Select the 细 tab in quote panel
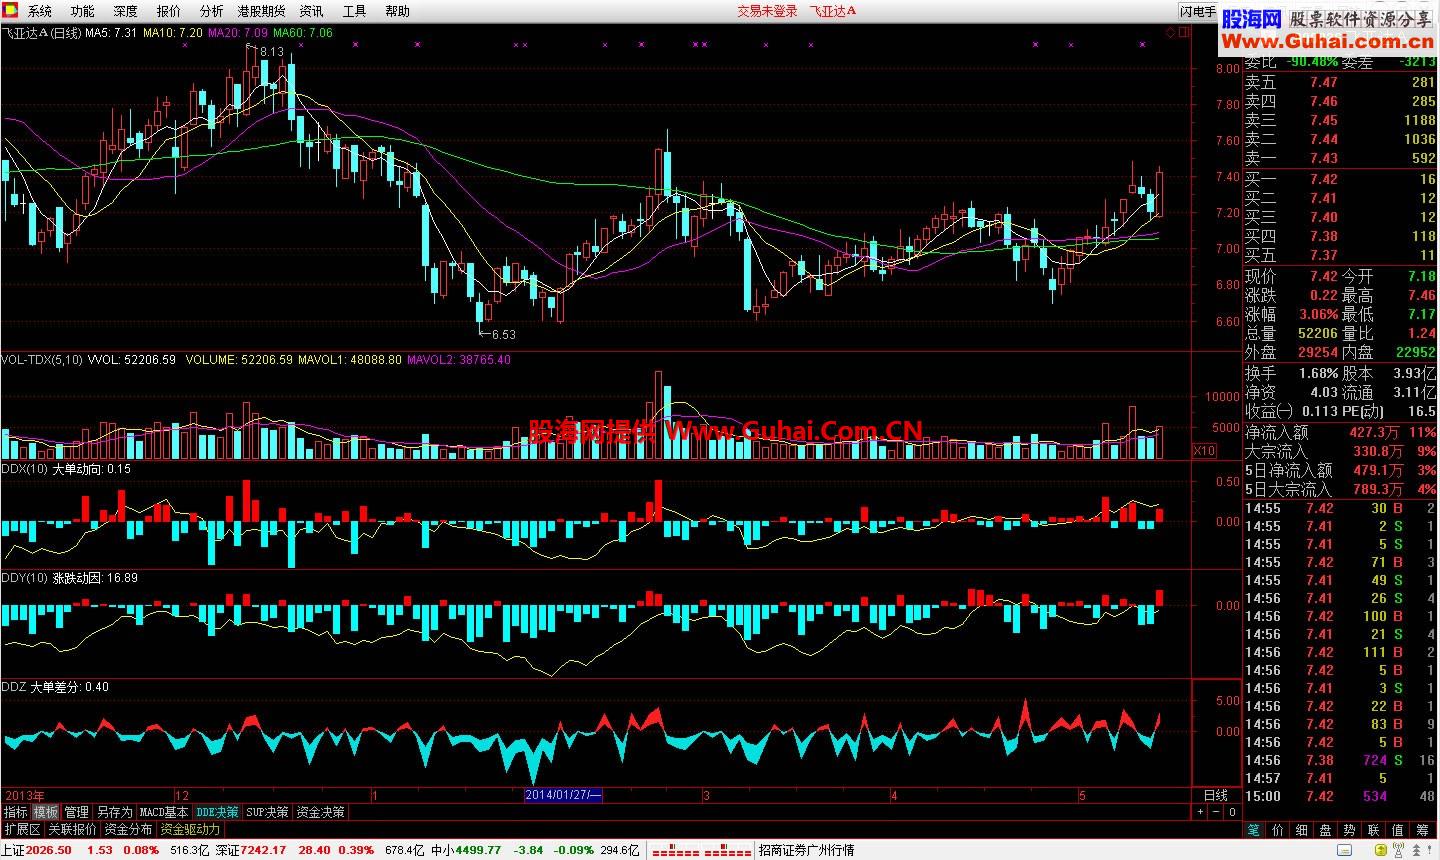 point(1301,830)
